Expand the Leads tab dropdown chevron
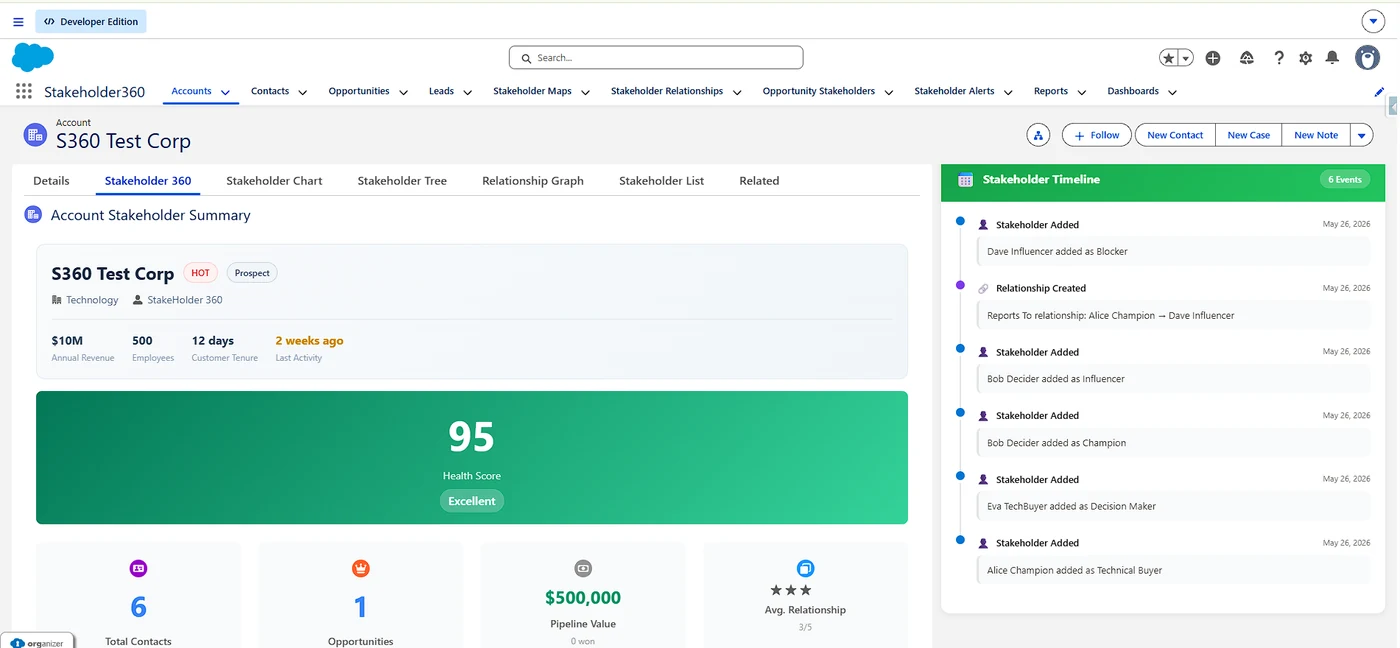 tap(467, 92)
